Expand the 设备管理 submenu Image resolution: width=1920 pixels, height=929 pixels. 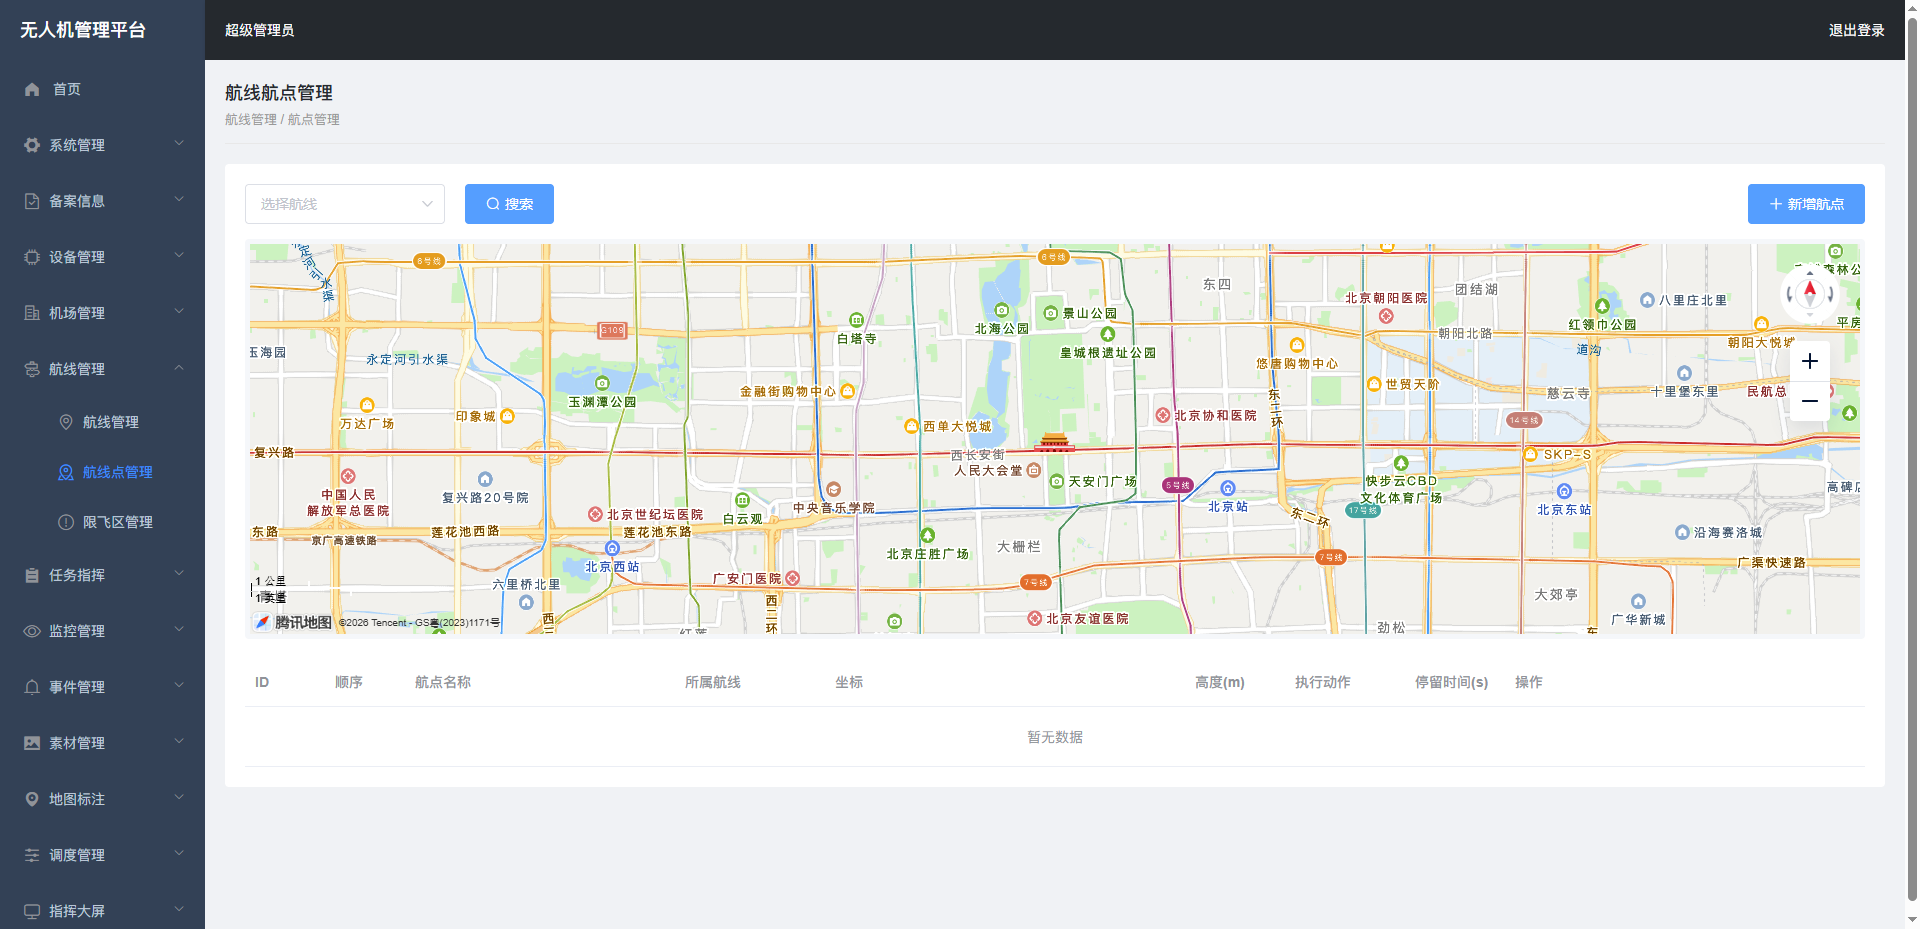(x=102, y=257)
